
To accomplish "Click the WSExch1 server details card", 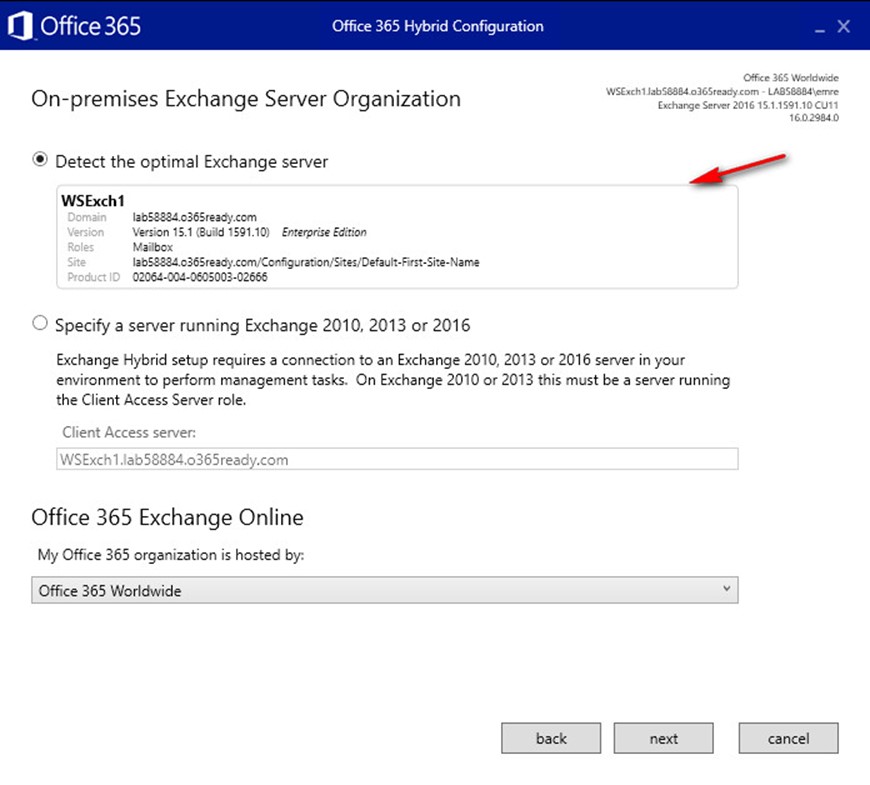I will [397, 237].
